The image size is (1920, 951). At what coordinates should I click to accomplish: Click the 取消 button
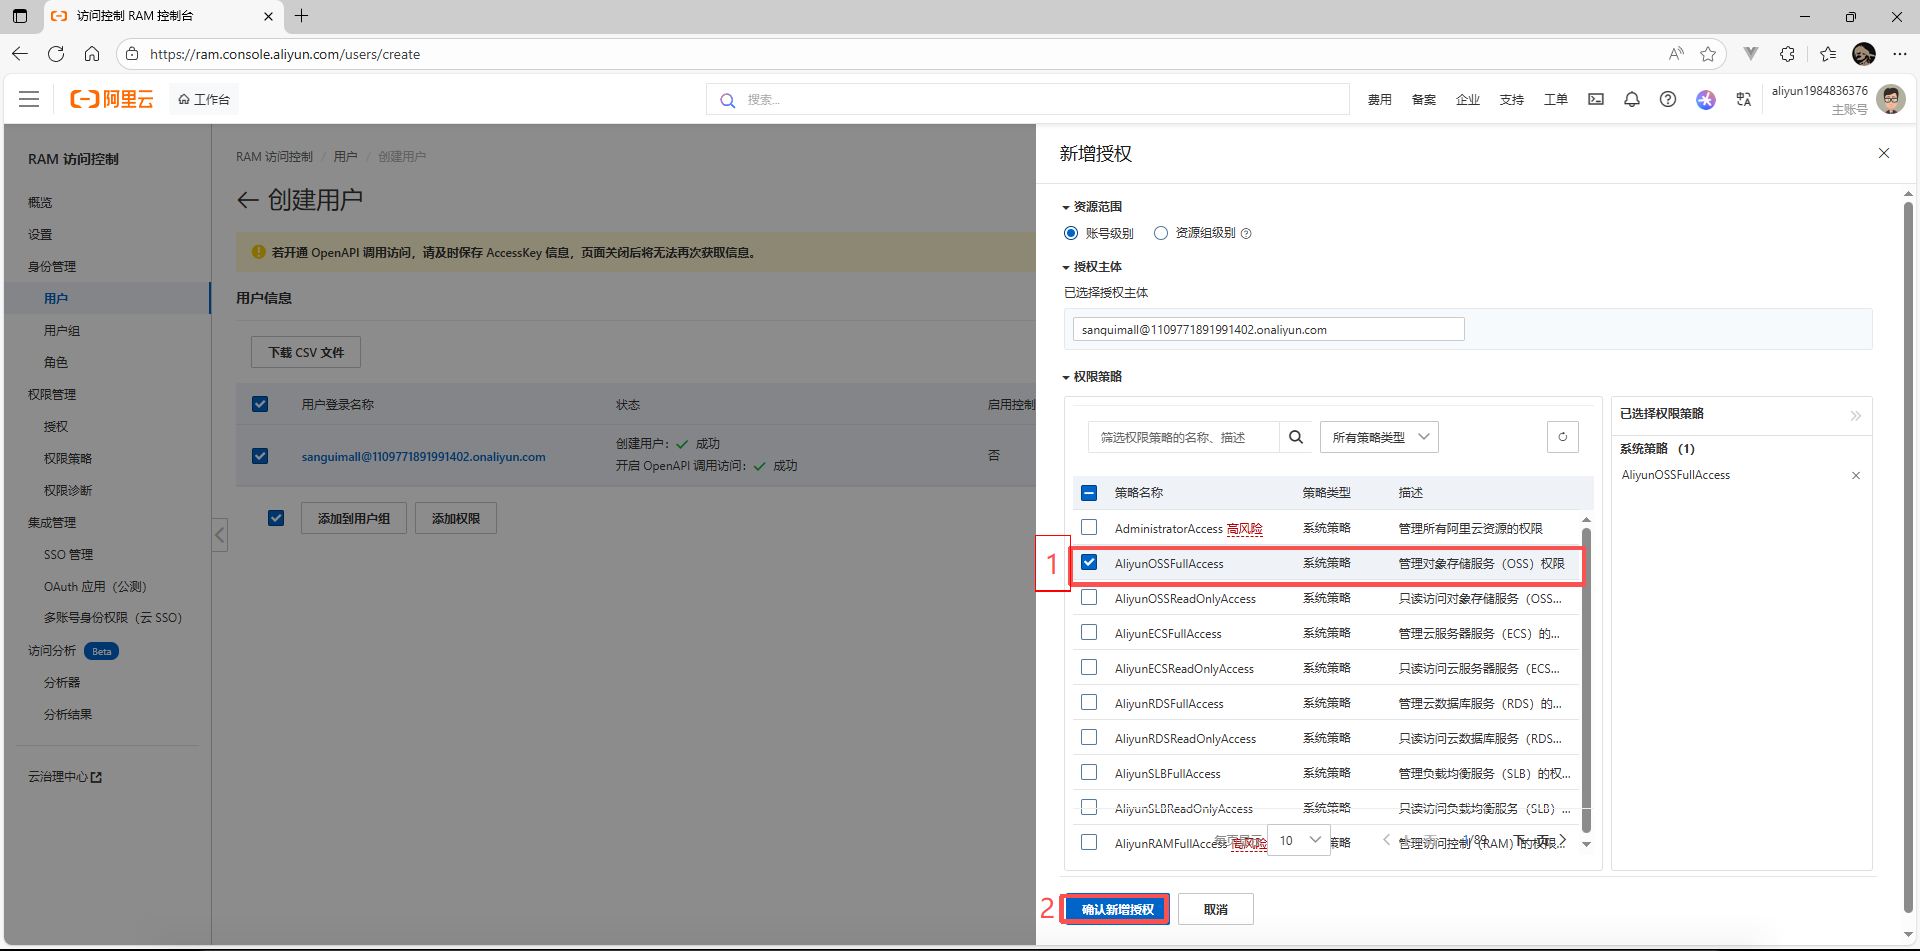pos(1215,909)
